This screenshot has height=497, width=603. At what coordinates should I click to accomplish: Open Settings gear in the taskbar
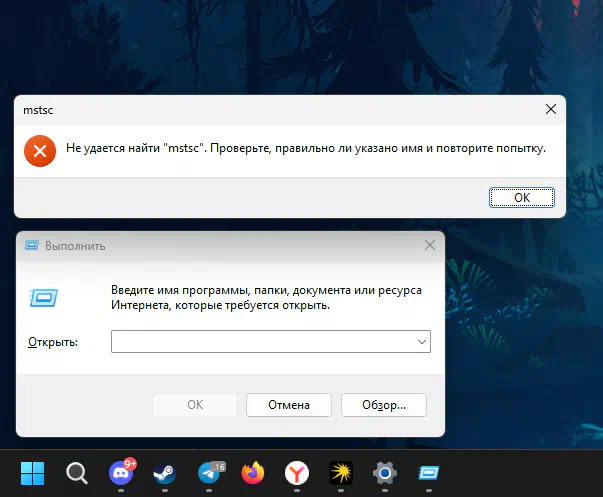click(385, 473)
